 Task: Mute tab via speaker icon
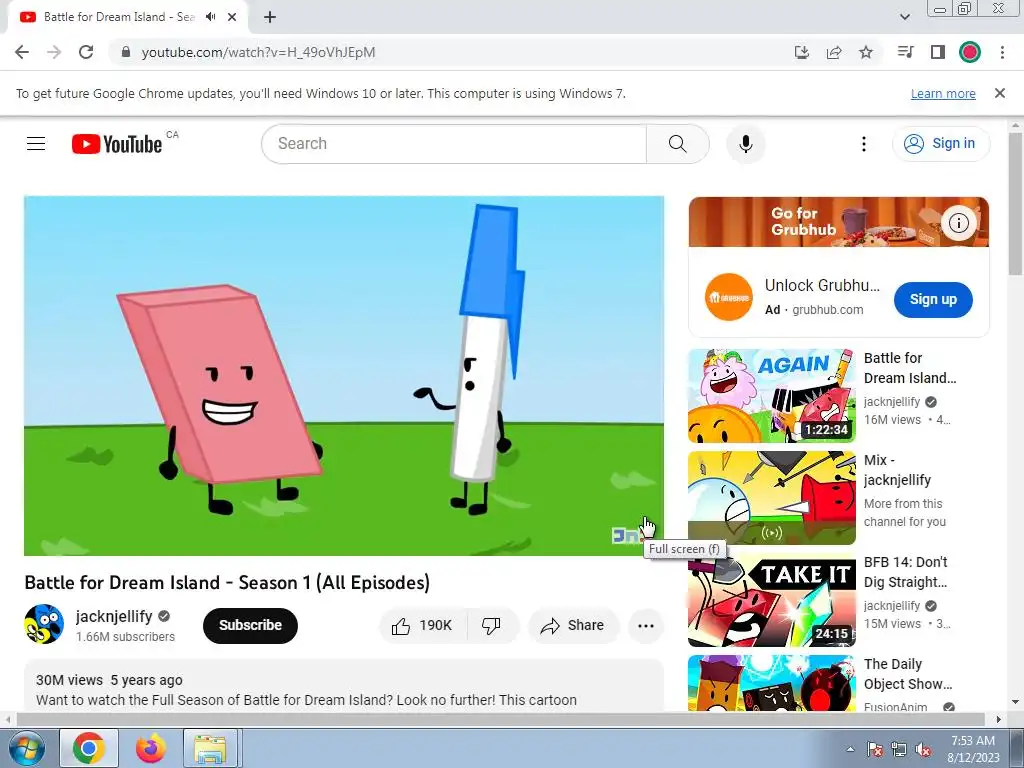click(x=210, y=17)
